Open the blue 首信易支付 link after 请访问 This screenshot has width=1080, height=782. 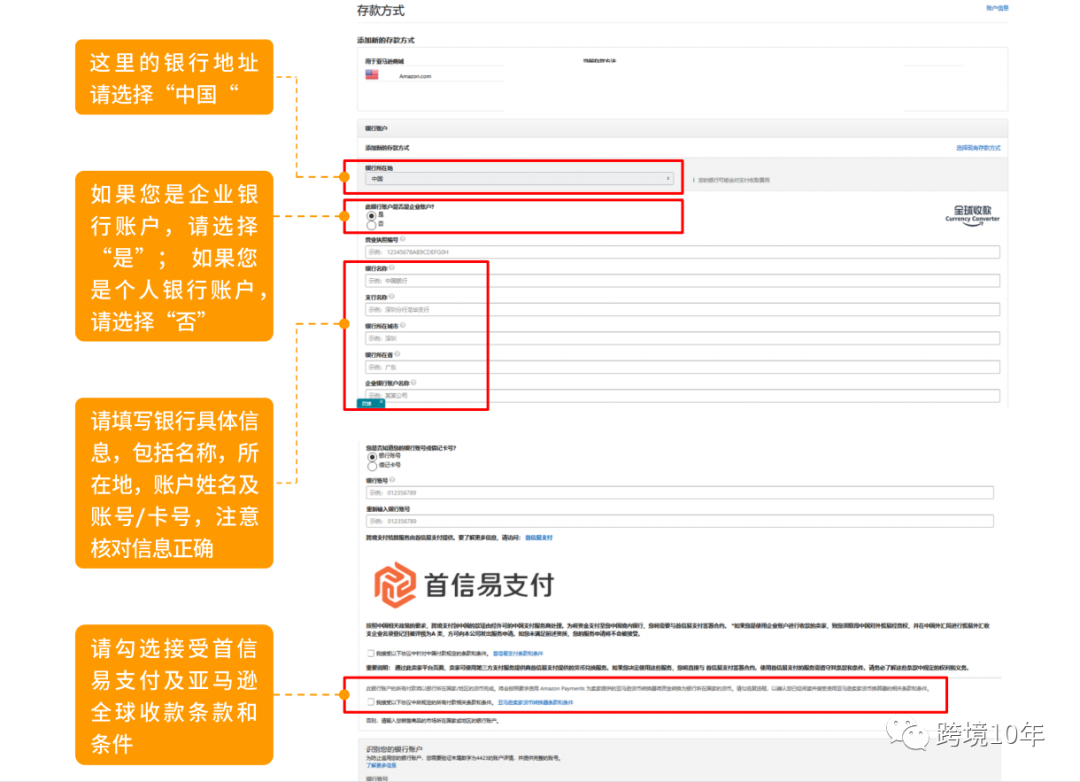539,537
